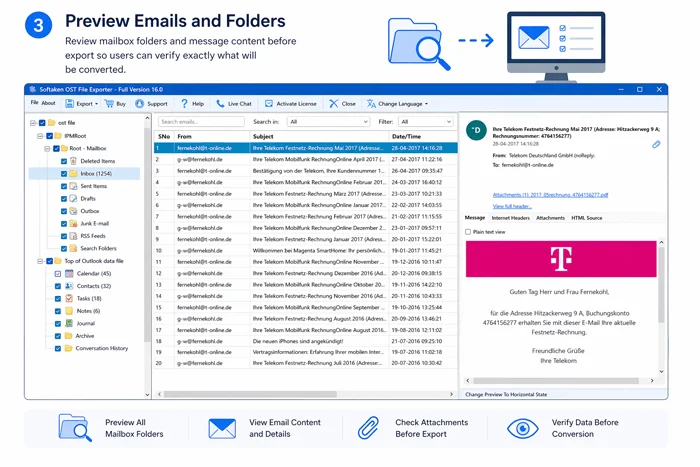The width and height of the screenshot is (700, 467).
Task: Select the Notes (6) folder icon
Action: point(69,311)
